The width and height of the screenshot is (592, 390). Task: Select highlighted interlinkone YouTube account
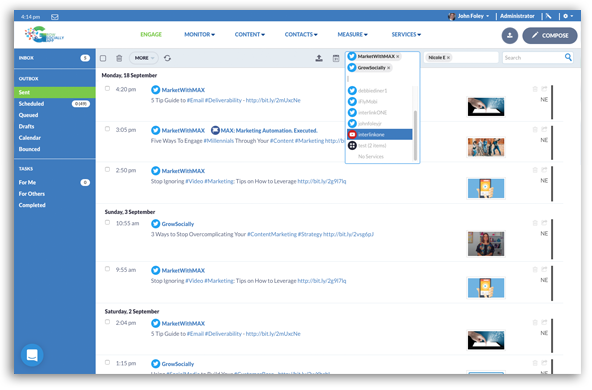[379, 134]
